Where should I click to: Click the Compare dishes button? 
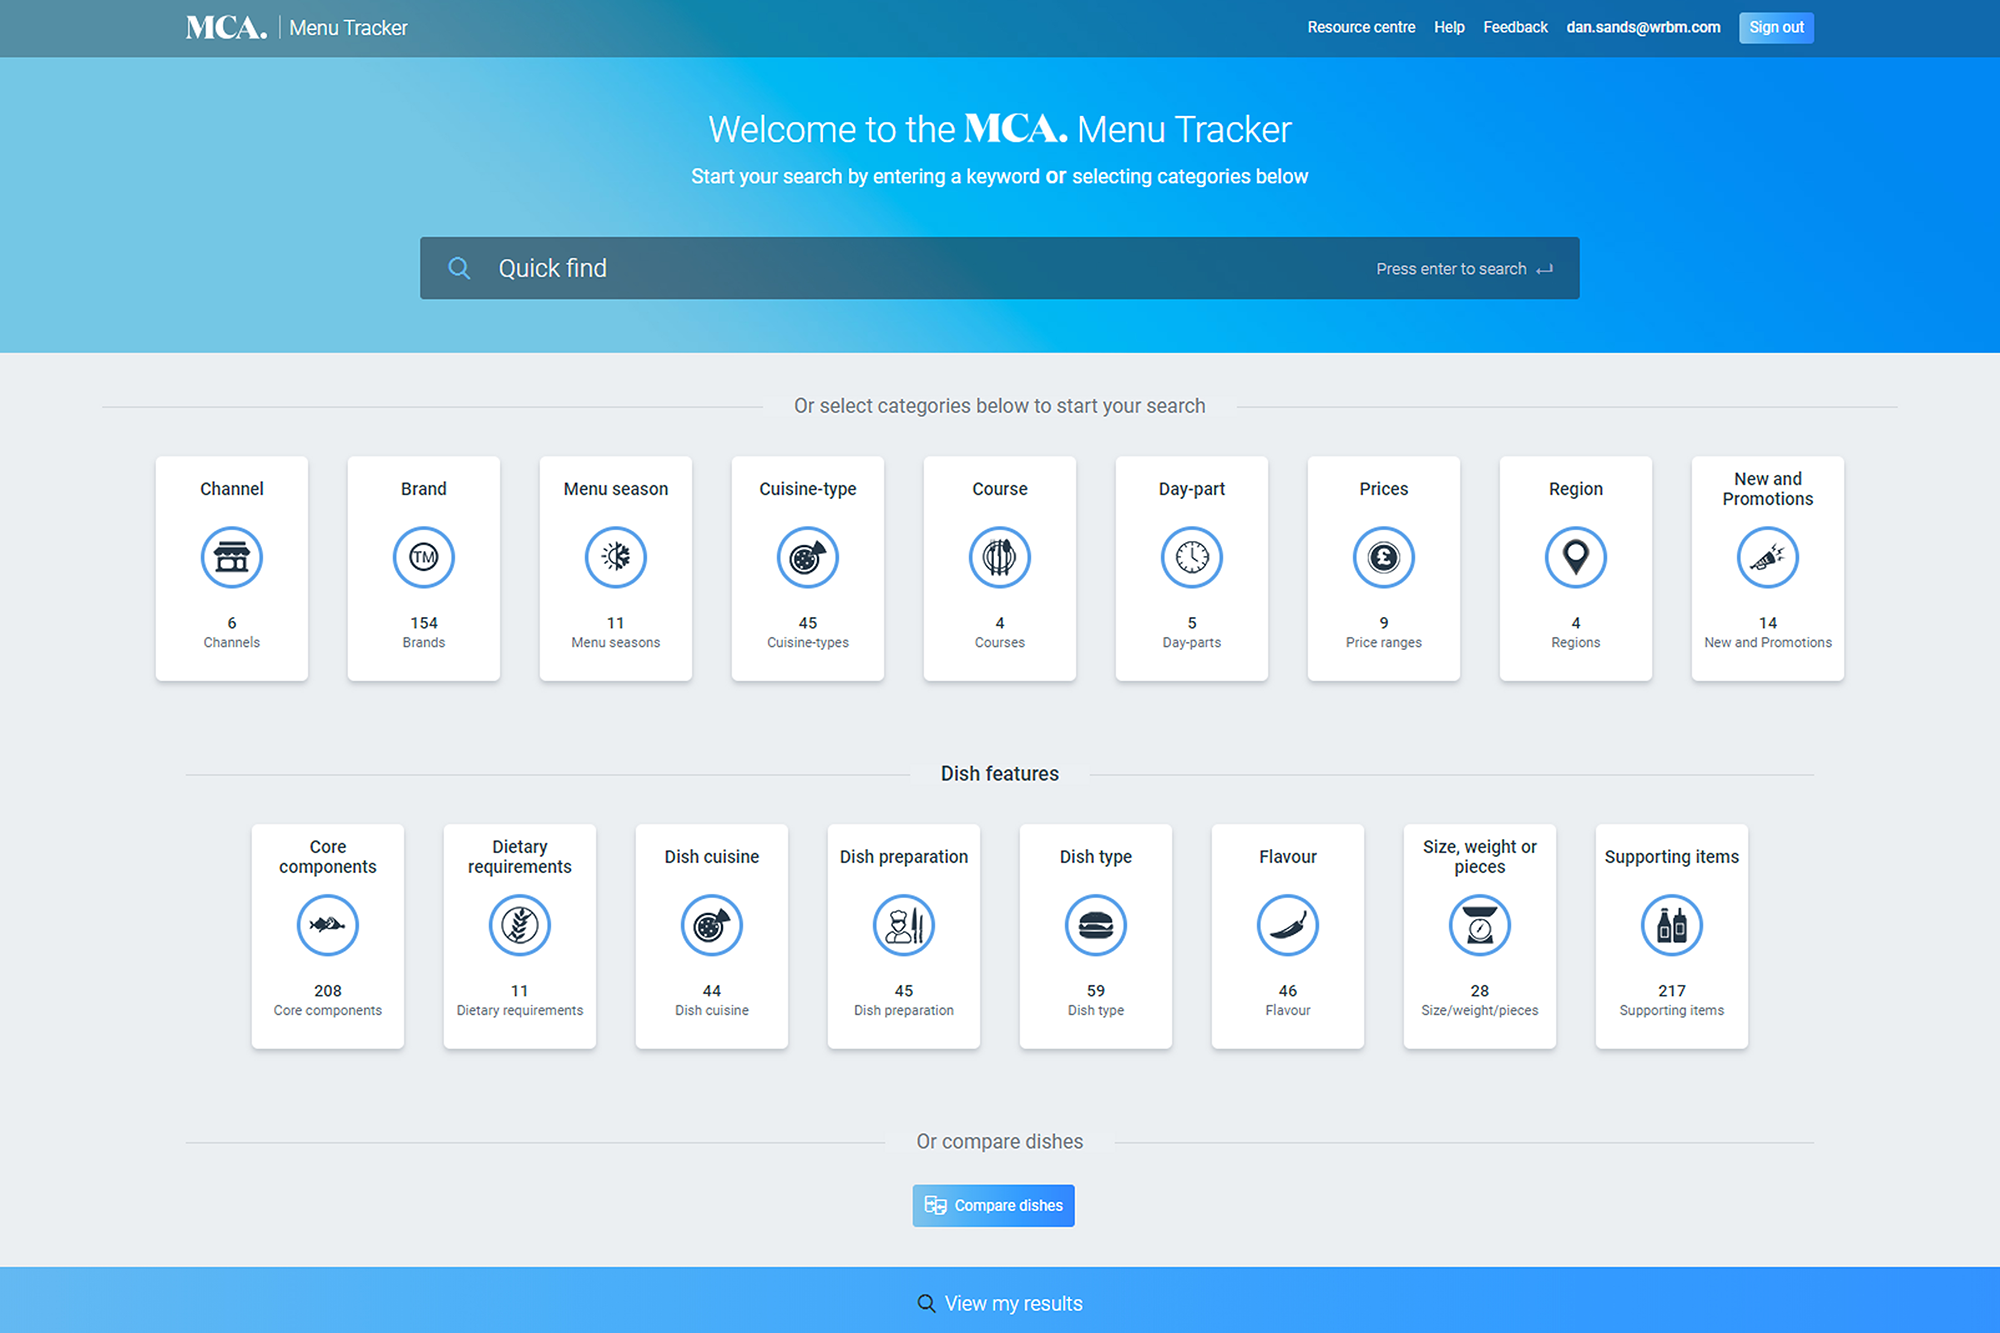[x=993, y=1205]
